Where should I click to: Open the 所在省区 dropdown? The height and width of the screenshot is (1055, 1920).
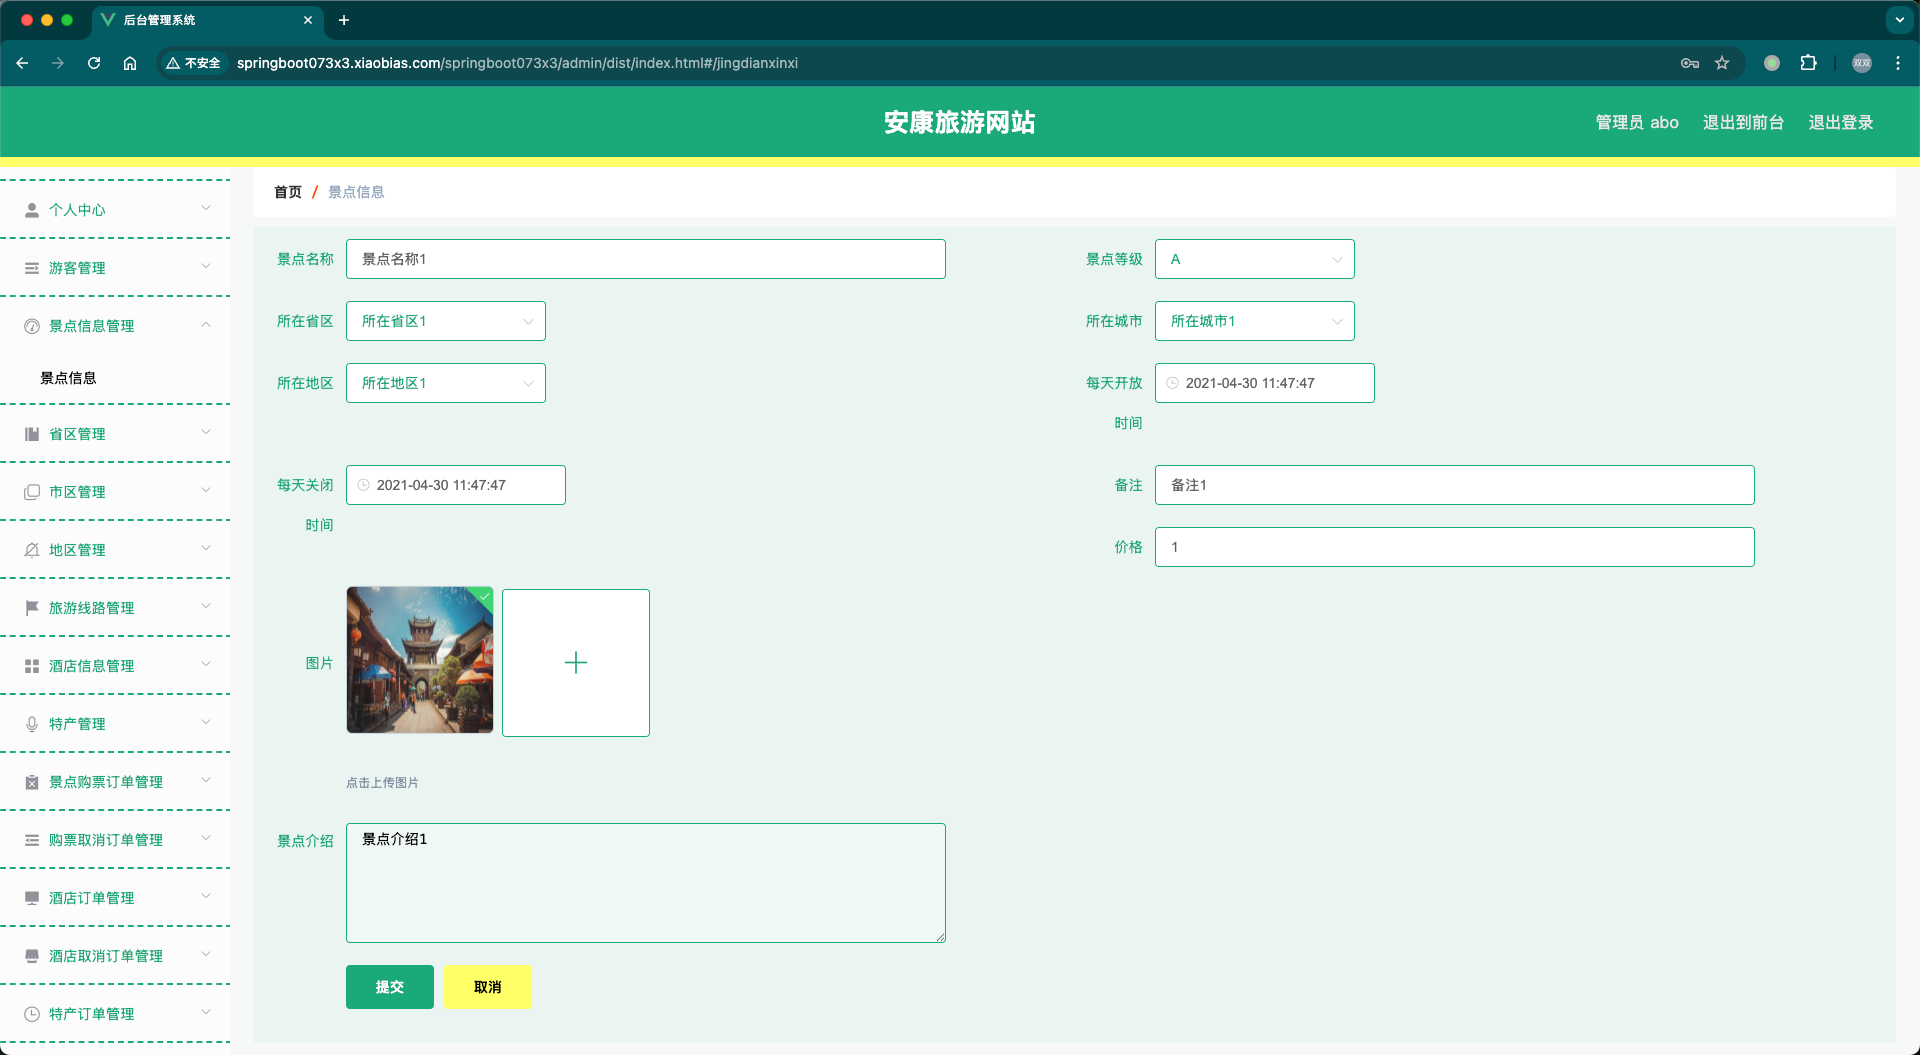pos(446,321)
